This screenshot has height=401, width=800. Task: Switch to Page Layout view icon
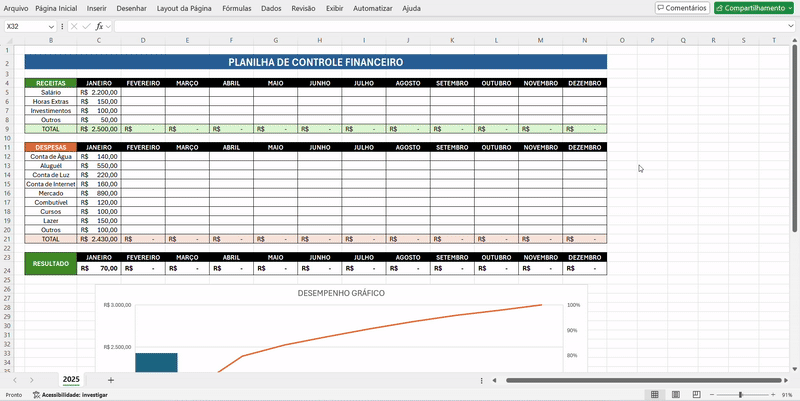(678, 395)
